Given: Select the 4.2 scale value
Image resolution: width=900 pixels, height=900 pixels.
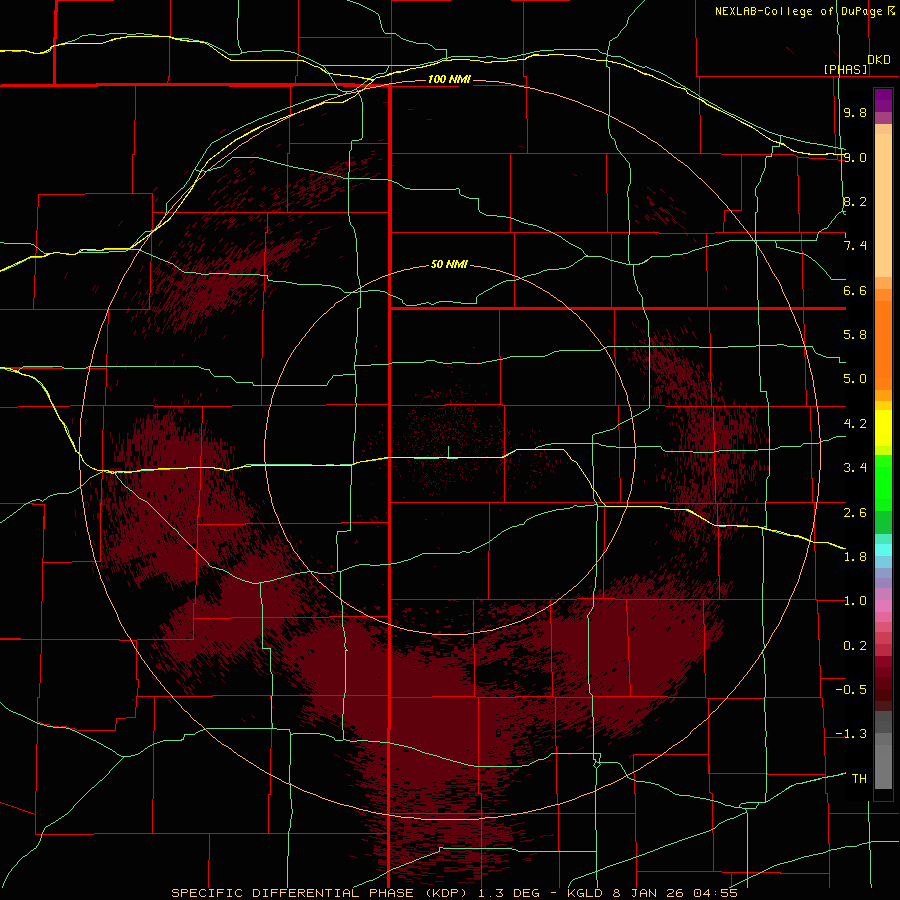Looking at the screenshot, I should pos(855,424).
